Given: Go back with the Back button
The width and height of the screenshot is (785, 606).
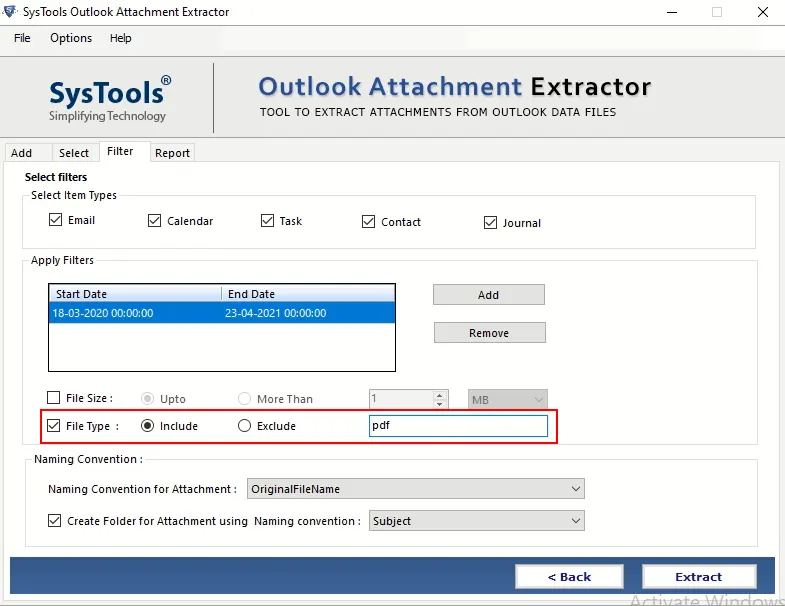Looking at the screenshot, I should (x=569, y=576).
